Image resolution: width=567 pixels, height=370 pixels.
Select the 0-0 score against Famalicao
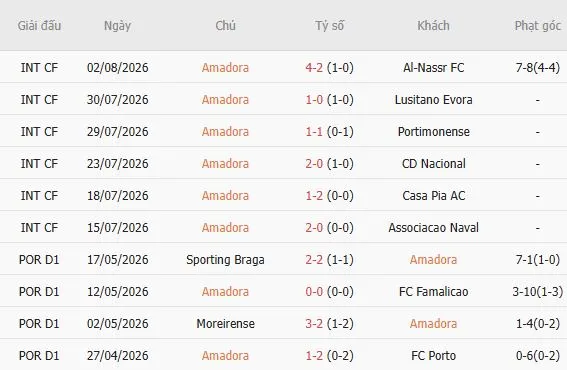(x=314, y=292)
